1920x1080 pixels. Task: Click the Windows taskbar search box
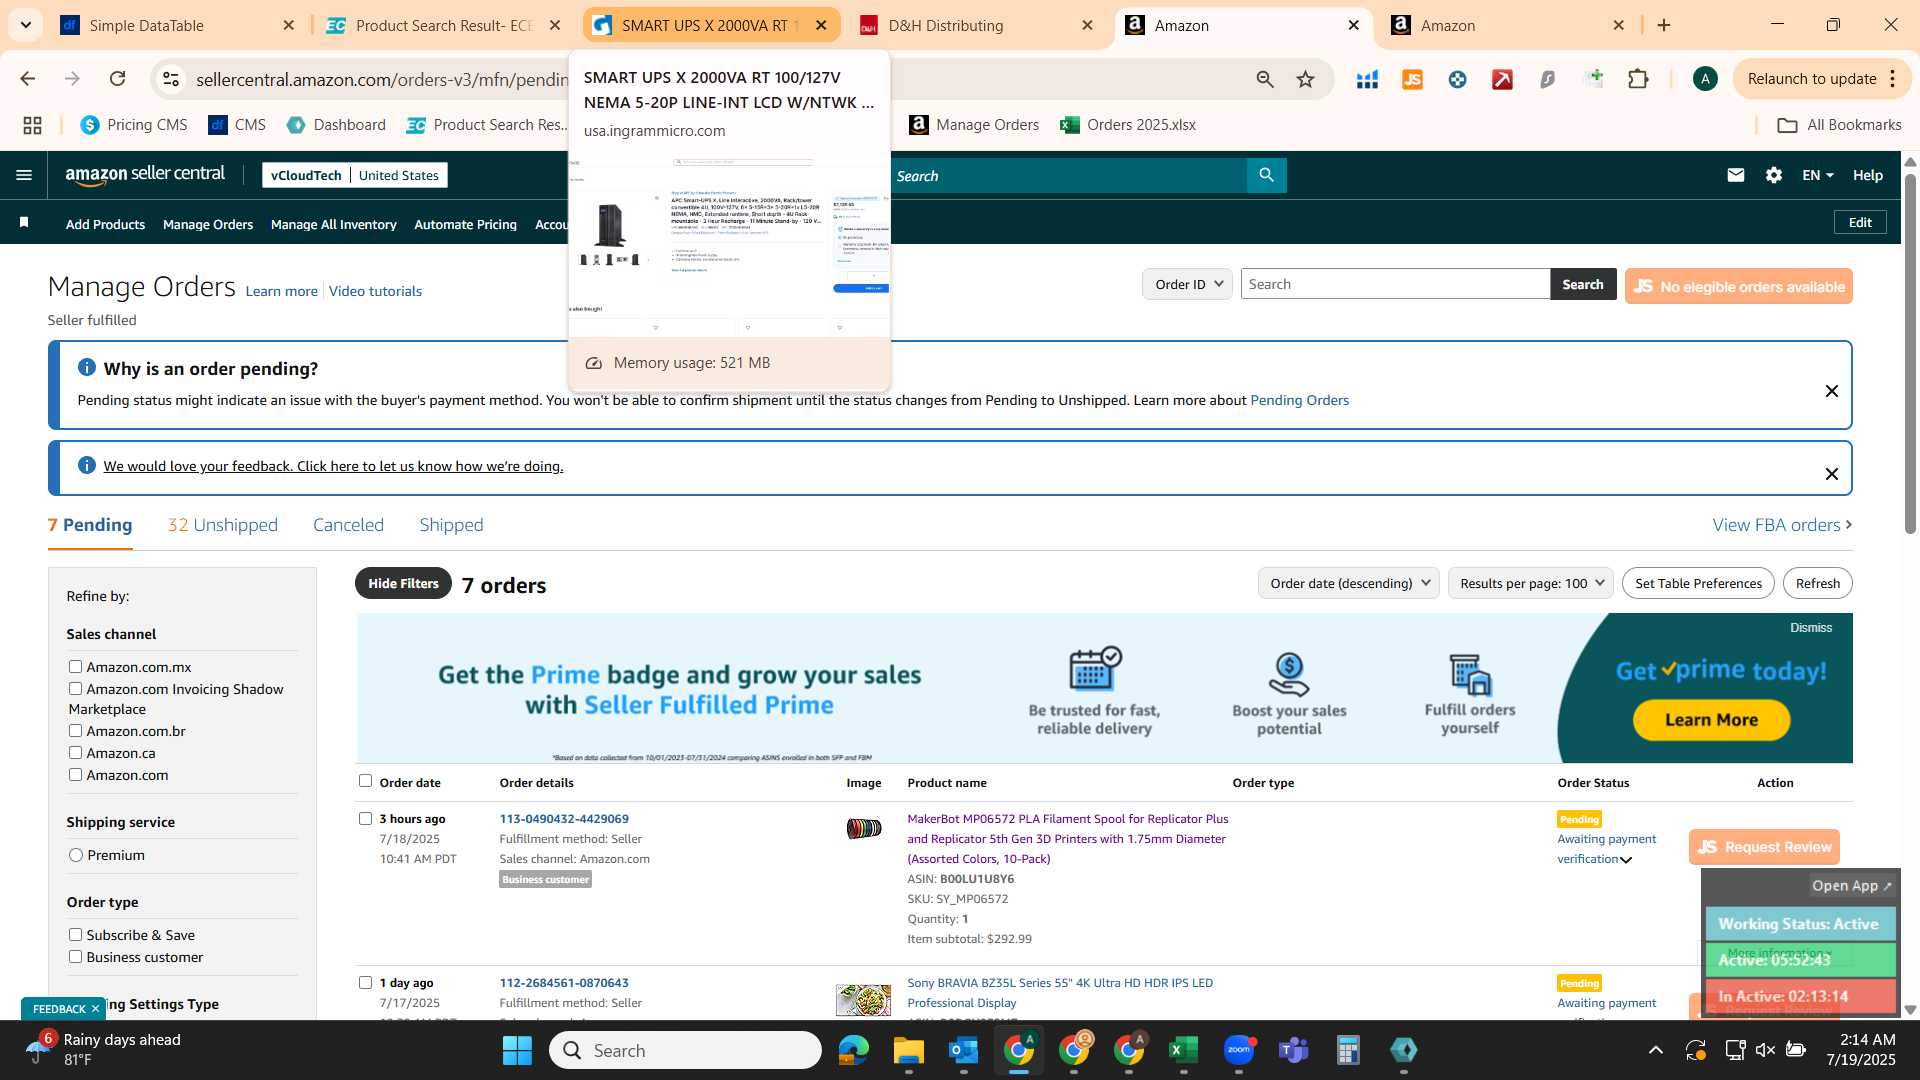tap(685, 1050)
